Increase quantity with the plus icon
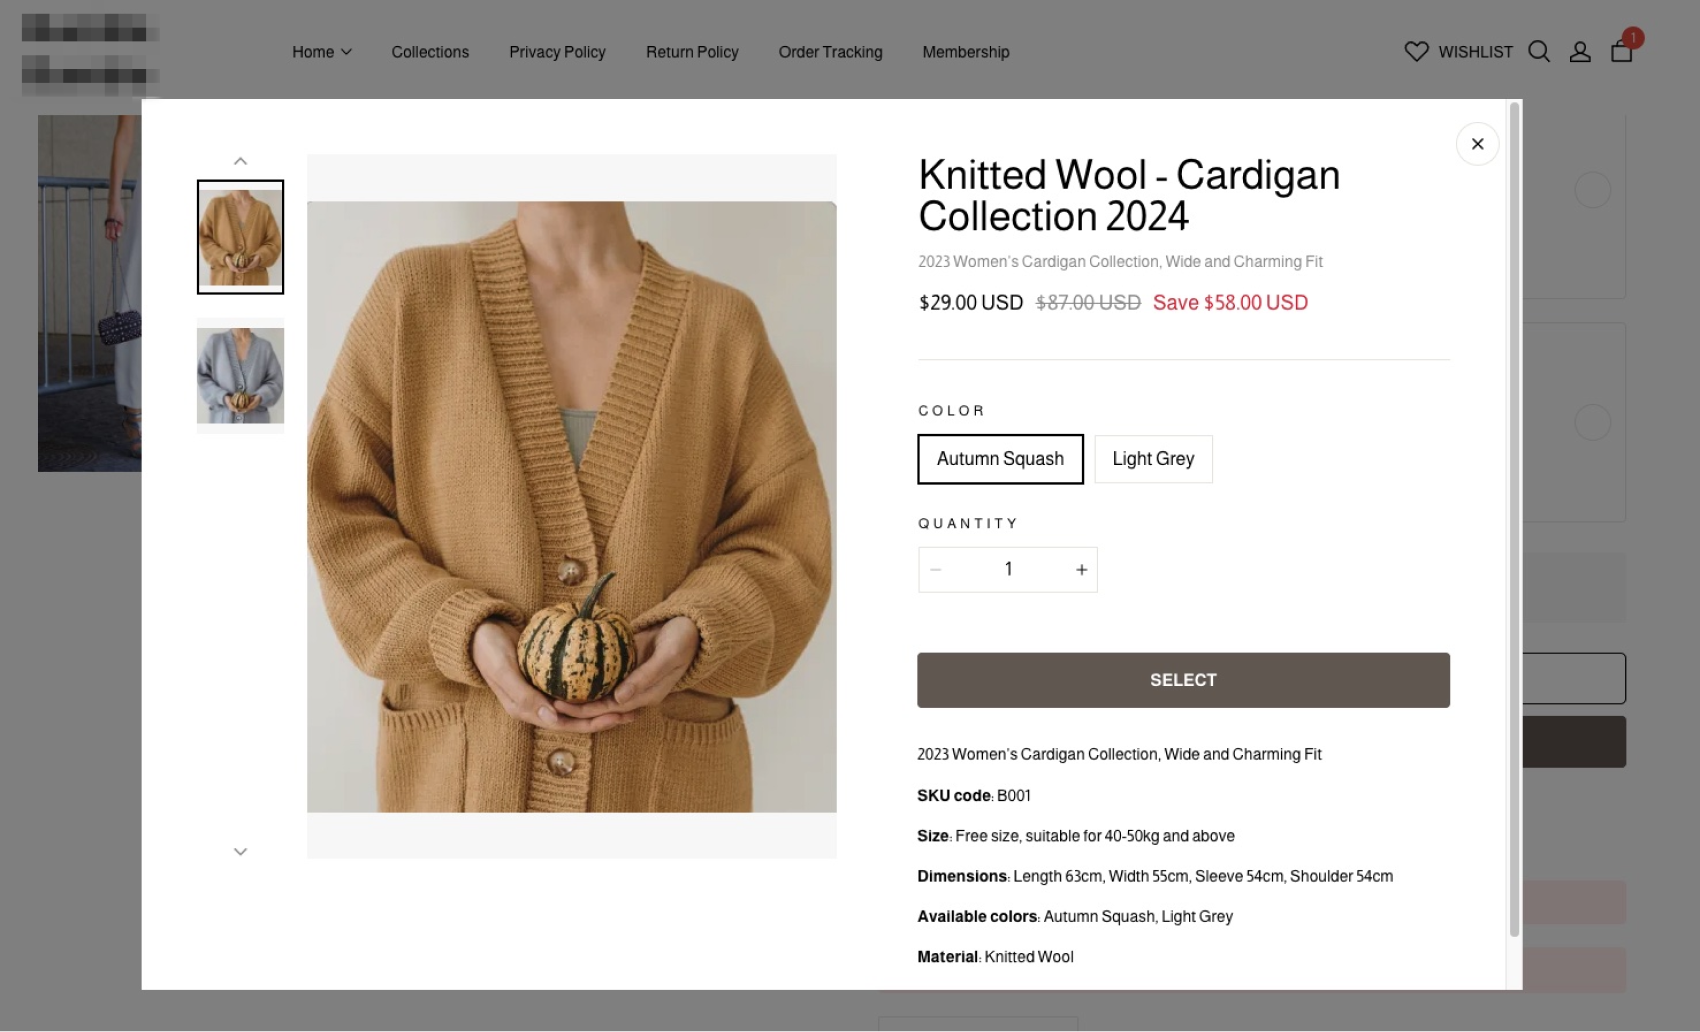 click(1081, 570)
